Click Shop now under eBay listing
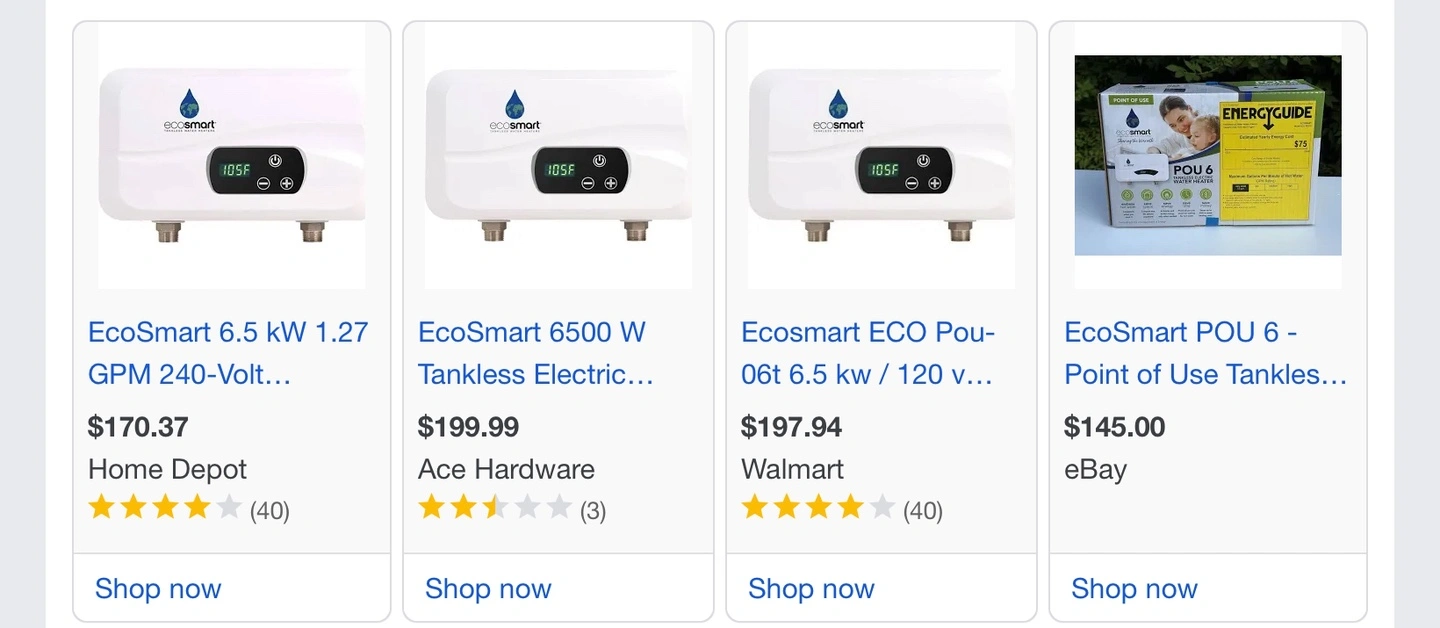 pos(1134,588)
